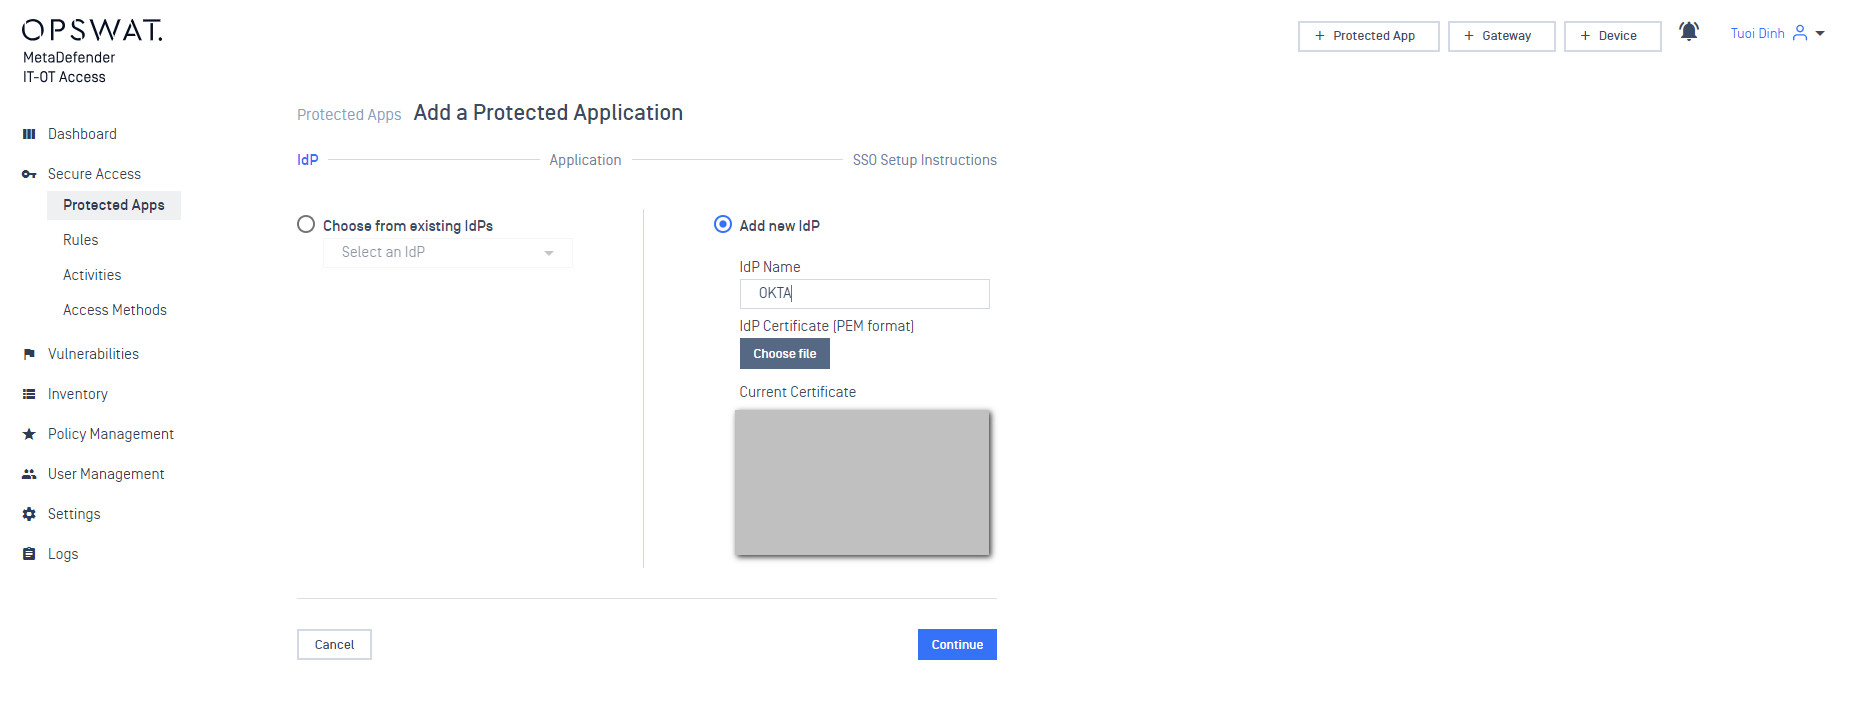Viewport: 1849px width, 713px height.
Task: Click the Policy Management star icon
Action: [x=29, y=434]
